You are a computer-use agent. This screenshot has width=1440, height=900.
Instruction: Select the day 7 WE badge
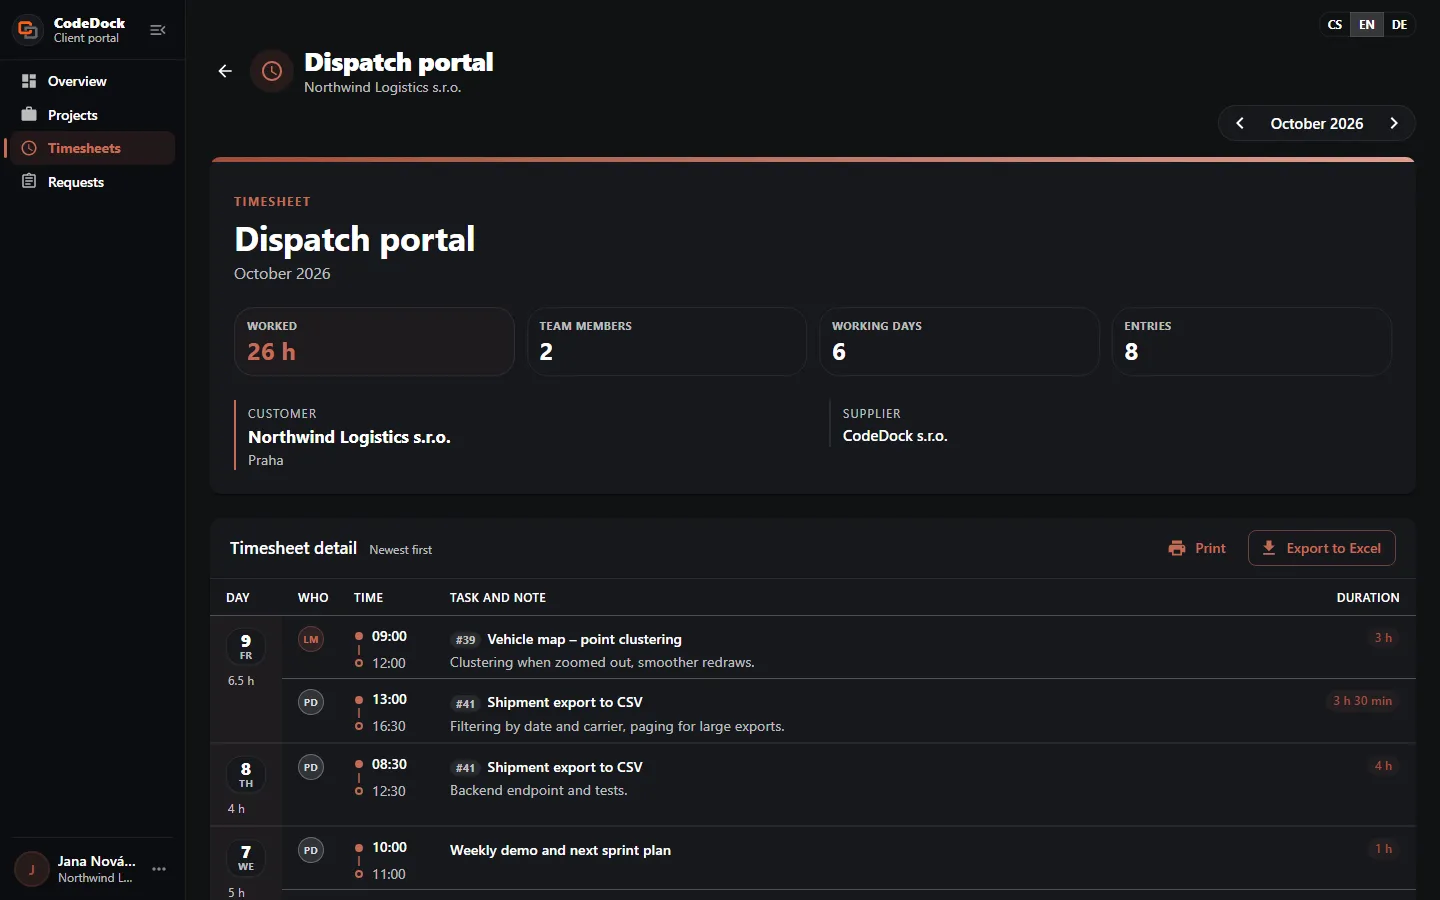click(x=246, y=858)
